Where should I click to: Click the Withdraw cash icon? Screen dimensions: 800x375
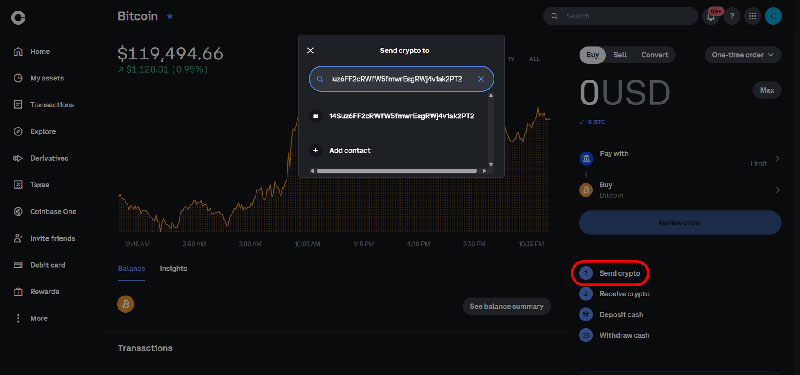tap(586, 335)
